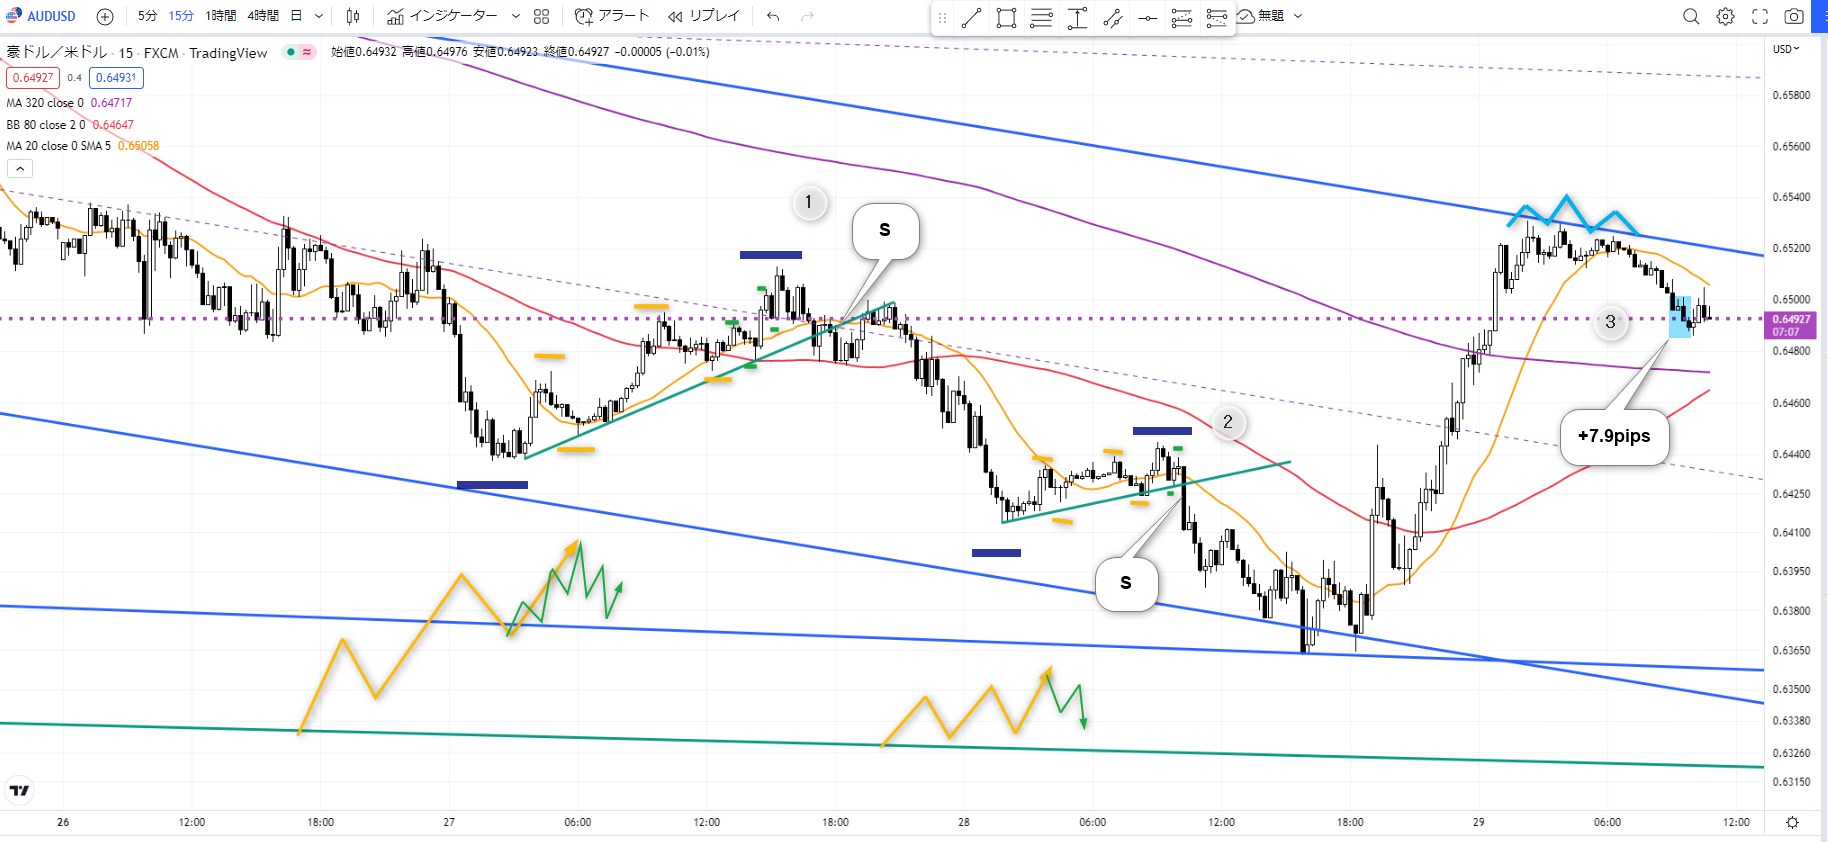Take a chart snapshot with camera icon
Screen dimensions: 1828x842
[1794, 16]
